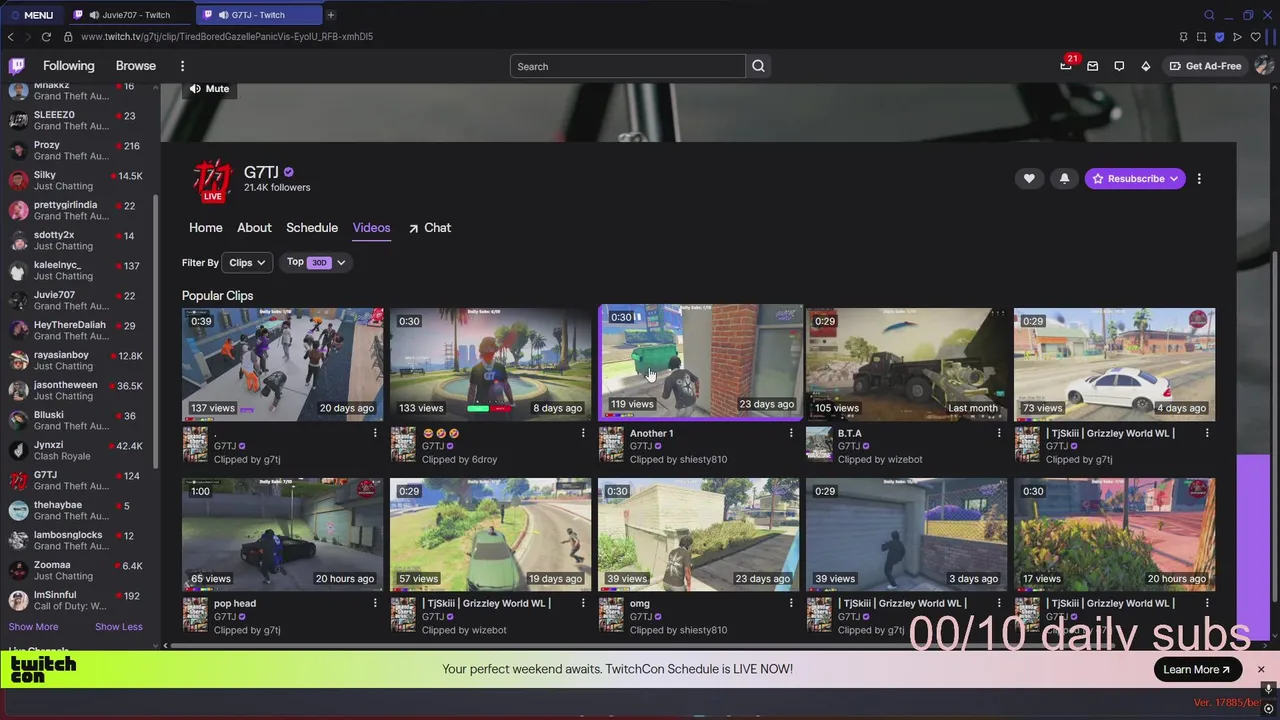Open Zoomaa's channel in the sidebar
Screen dimensions: 1280x720
tap(78, 571)
